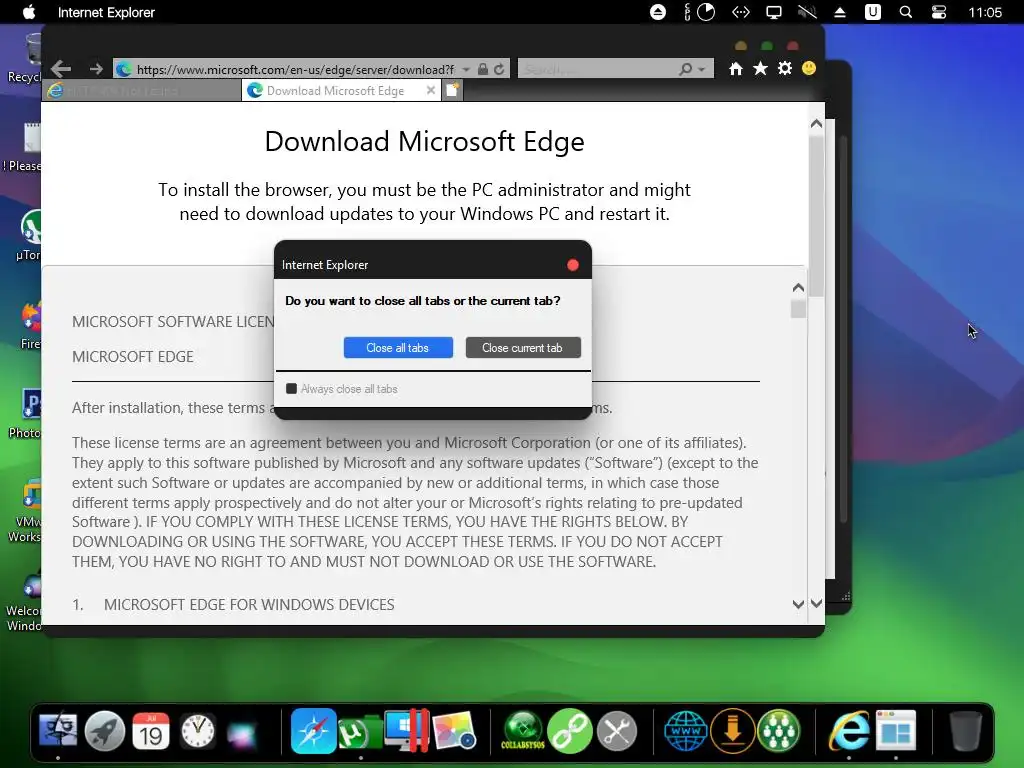Viewport: 1024px width, 768px height.
Task: Open the green chain-link dock icon
Action: (570, 730)
